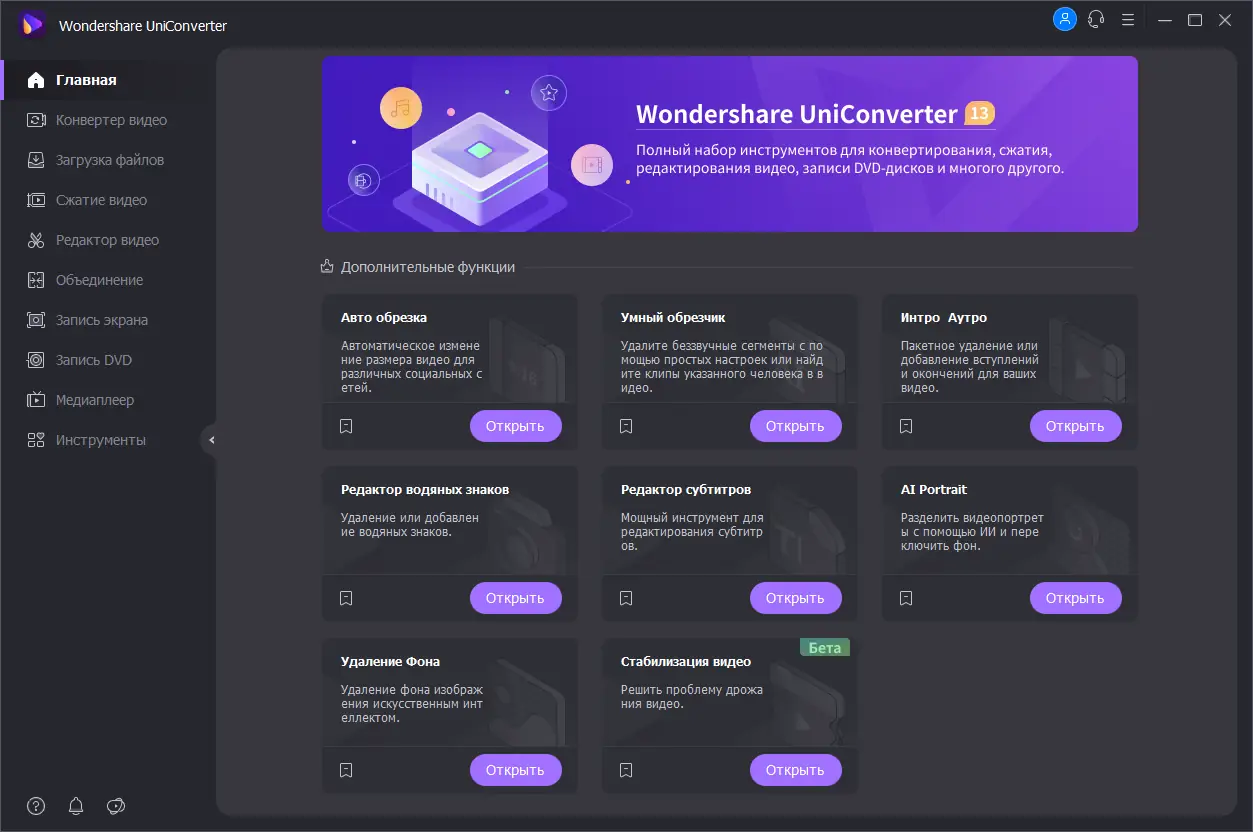Open the feedback smiley icon at bottom left
Screen dimensions: 1253x832
click(x=116, y=805)
